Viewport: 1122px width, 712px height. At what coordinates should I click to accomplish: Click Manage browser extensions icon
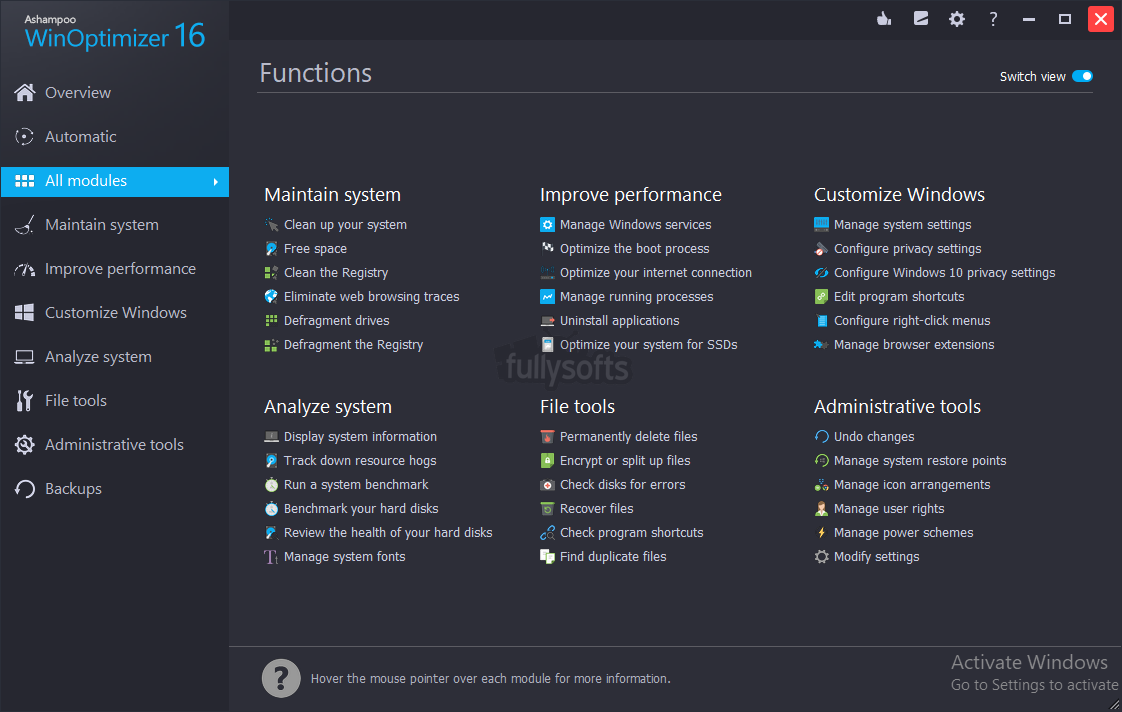tap(821, 345)
